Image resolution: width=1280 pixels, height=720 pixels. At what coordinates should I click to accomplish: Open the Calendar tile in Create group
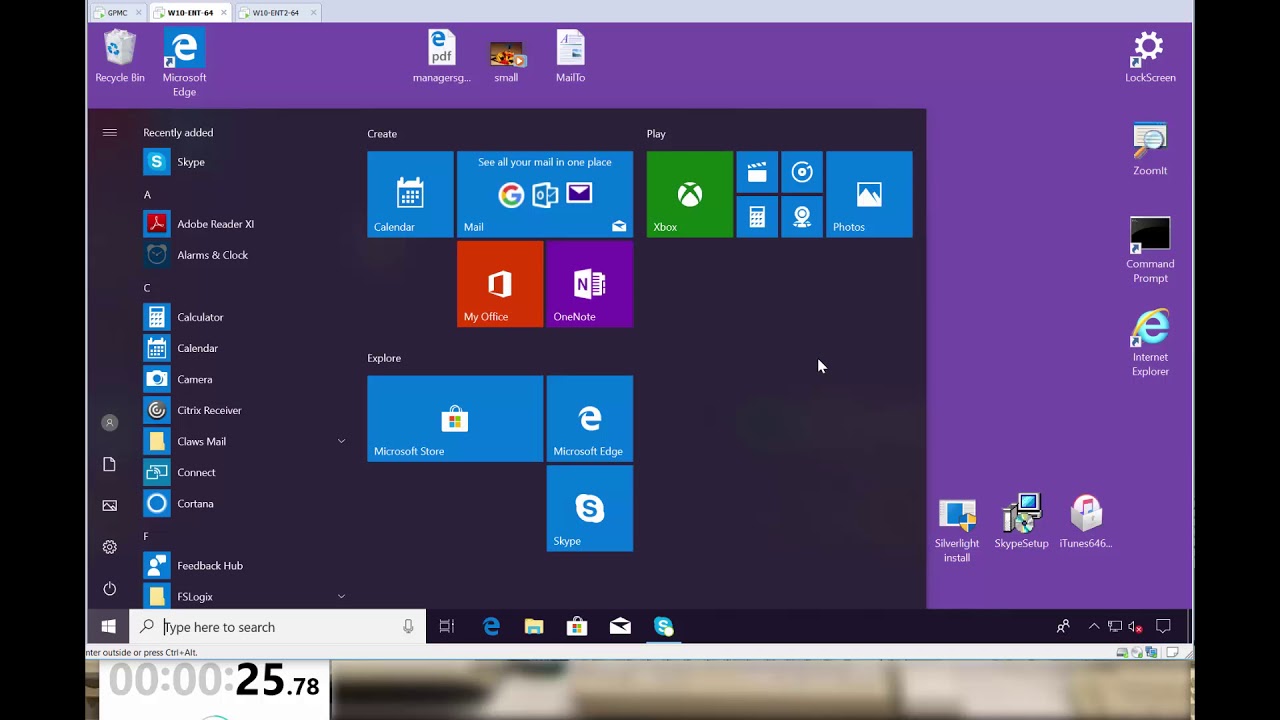(410, 194)
